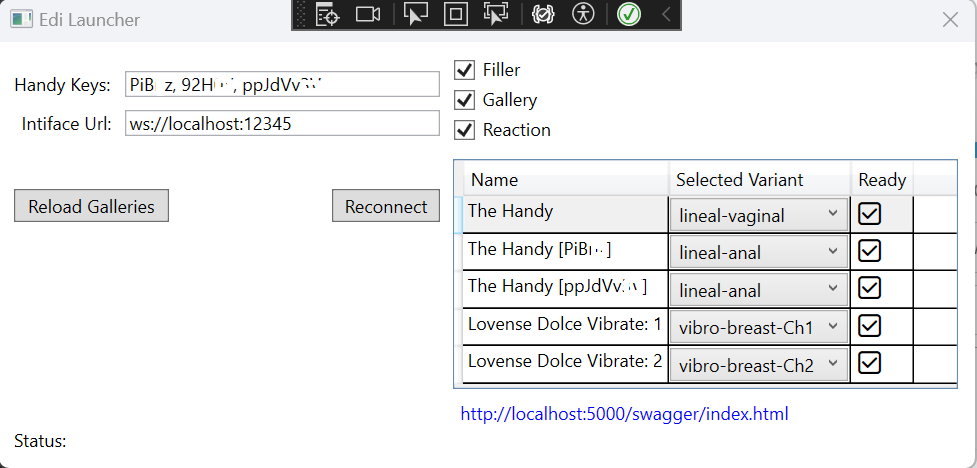Click the green checkmark status icon
This screenshot has width=977, height=468.
click(x=629, y=14)
